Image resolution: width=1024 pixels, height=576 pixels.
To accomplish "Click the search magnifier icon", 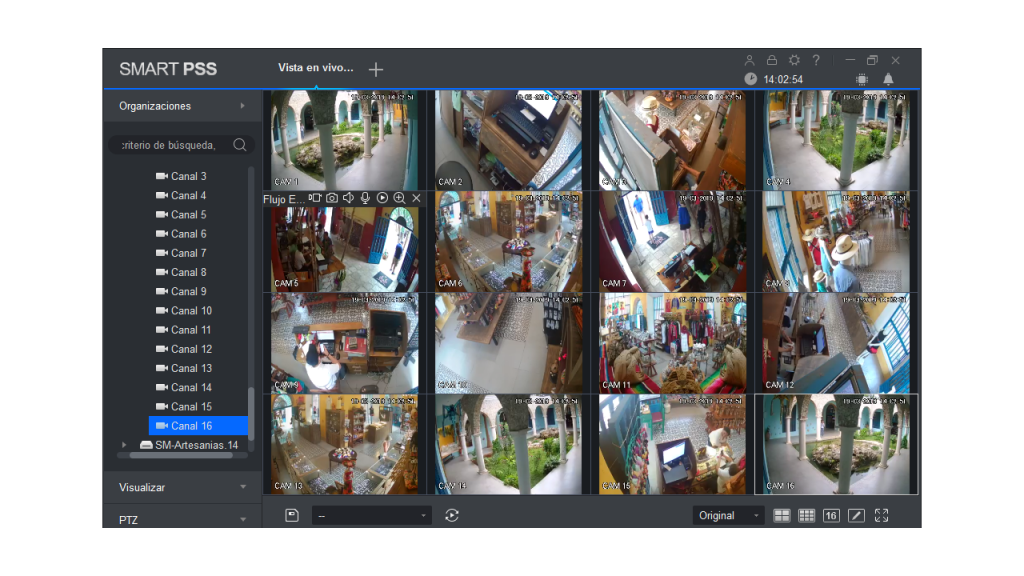I will point(240,145).
